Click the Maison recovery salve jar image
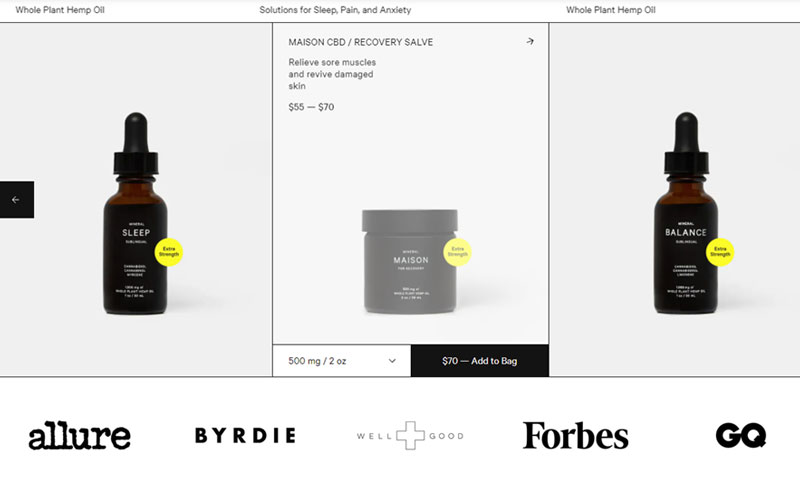Viewport: 800px width, 487px height. (410, 261)
